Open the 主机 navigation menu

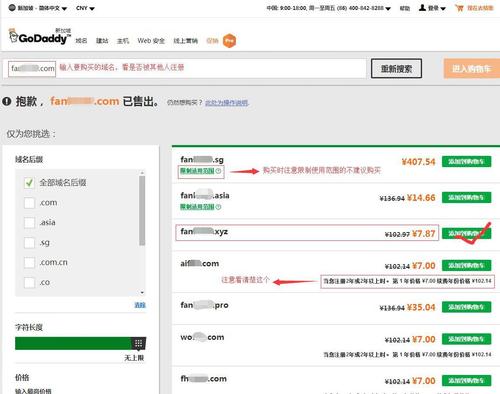[x=123, y=41]
